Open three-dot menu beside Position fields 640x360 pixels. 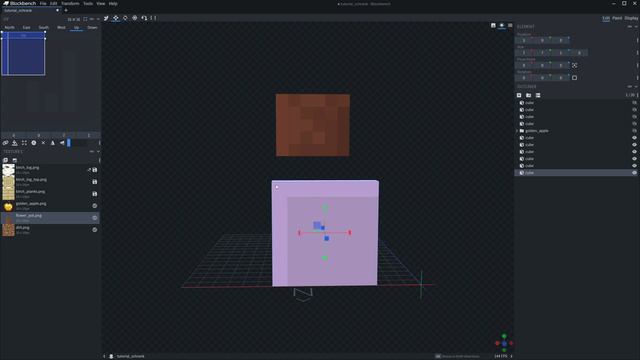pyautogui.click(x=637, y=40)
